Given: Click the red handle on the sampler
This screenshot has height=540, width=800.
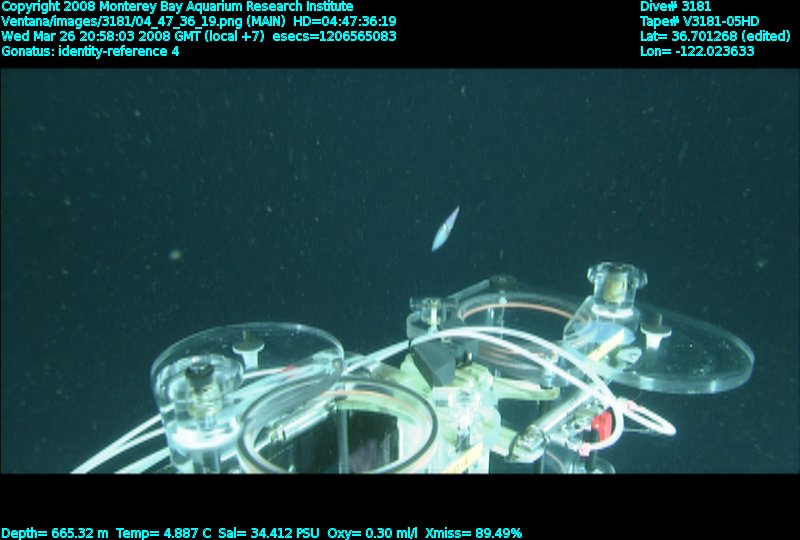Looking at the screenshot, I should (x=600, y=425).
